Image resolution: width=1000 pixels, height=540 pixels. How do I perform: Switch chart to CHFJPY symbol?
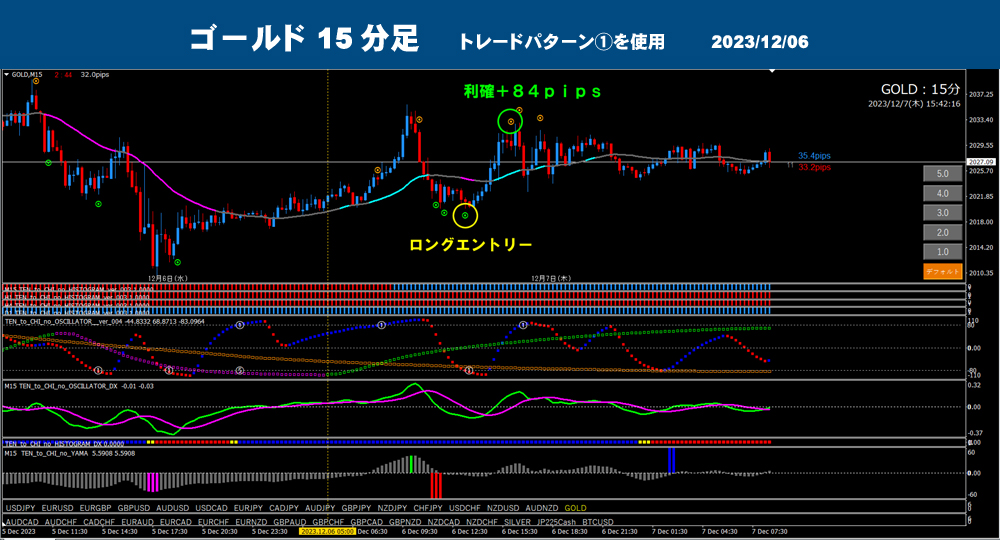[x=428, y=508]
